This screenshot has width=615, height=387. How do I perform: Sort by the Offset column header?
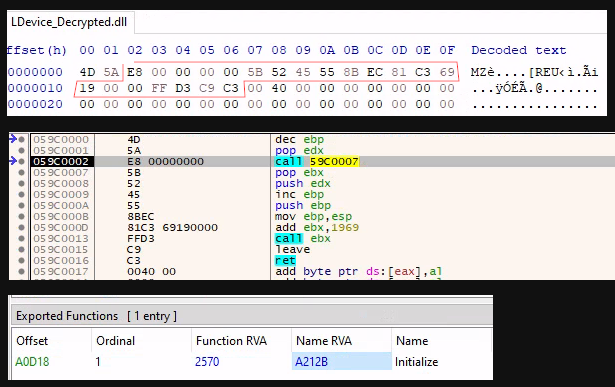[x=32, y=341]
